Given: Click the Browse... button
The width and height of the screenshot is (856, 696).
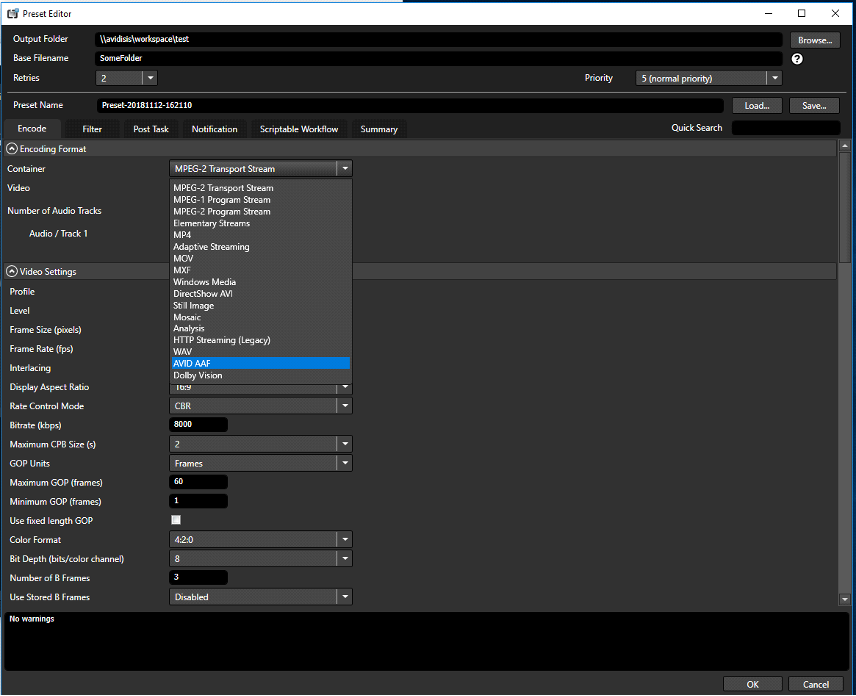Looking at the screenshot, I should (815, 40).
